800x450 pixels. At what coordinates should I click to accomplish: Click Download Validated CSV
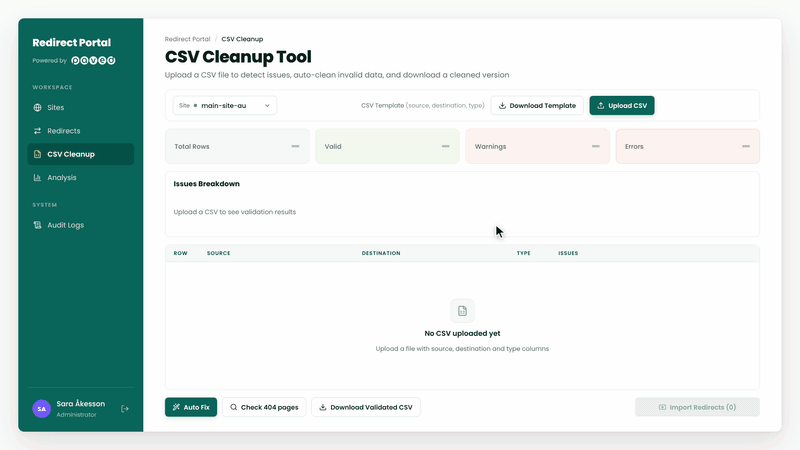coord(366,407)
